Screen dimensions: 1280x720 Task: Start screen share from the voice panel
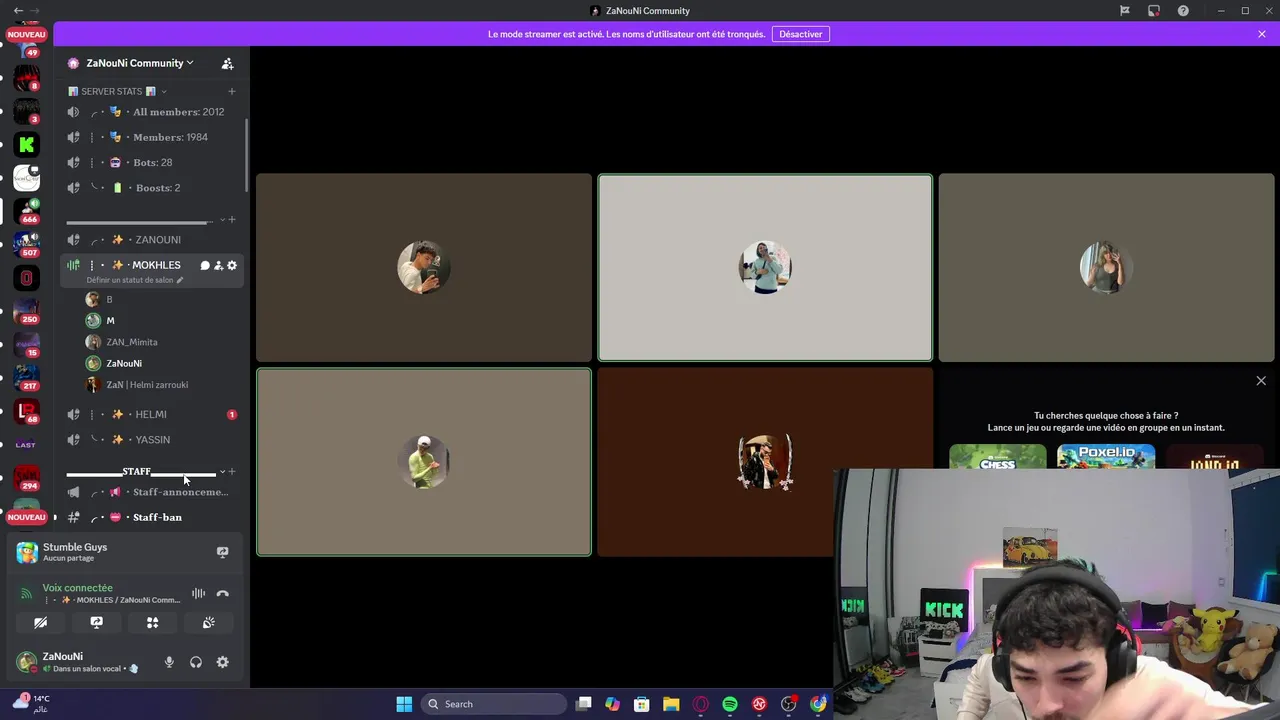[96, 622]
